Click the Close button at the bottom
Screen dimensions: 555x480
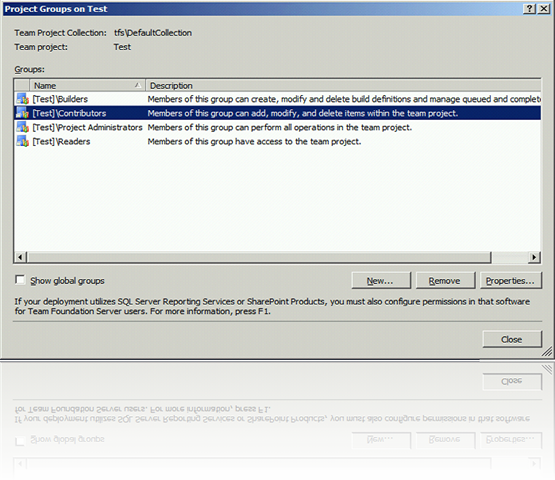click(x=512, y=339)
